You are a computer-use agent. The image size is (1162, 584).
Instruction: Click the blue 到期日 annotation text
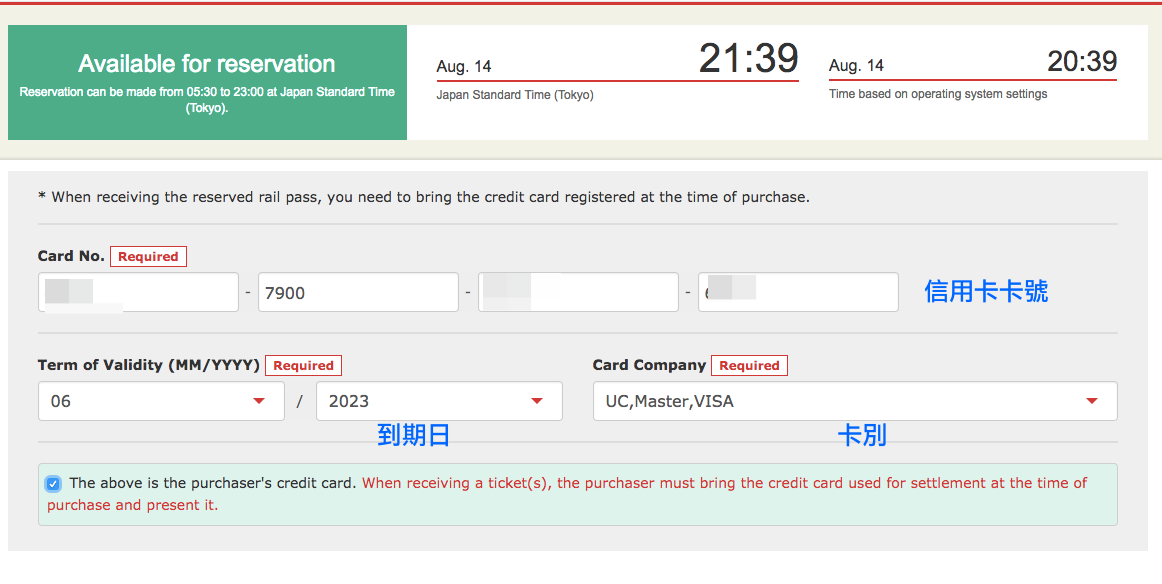click(413, 435)
